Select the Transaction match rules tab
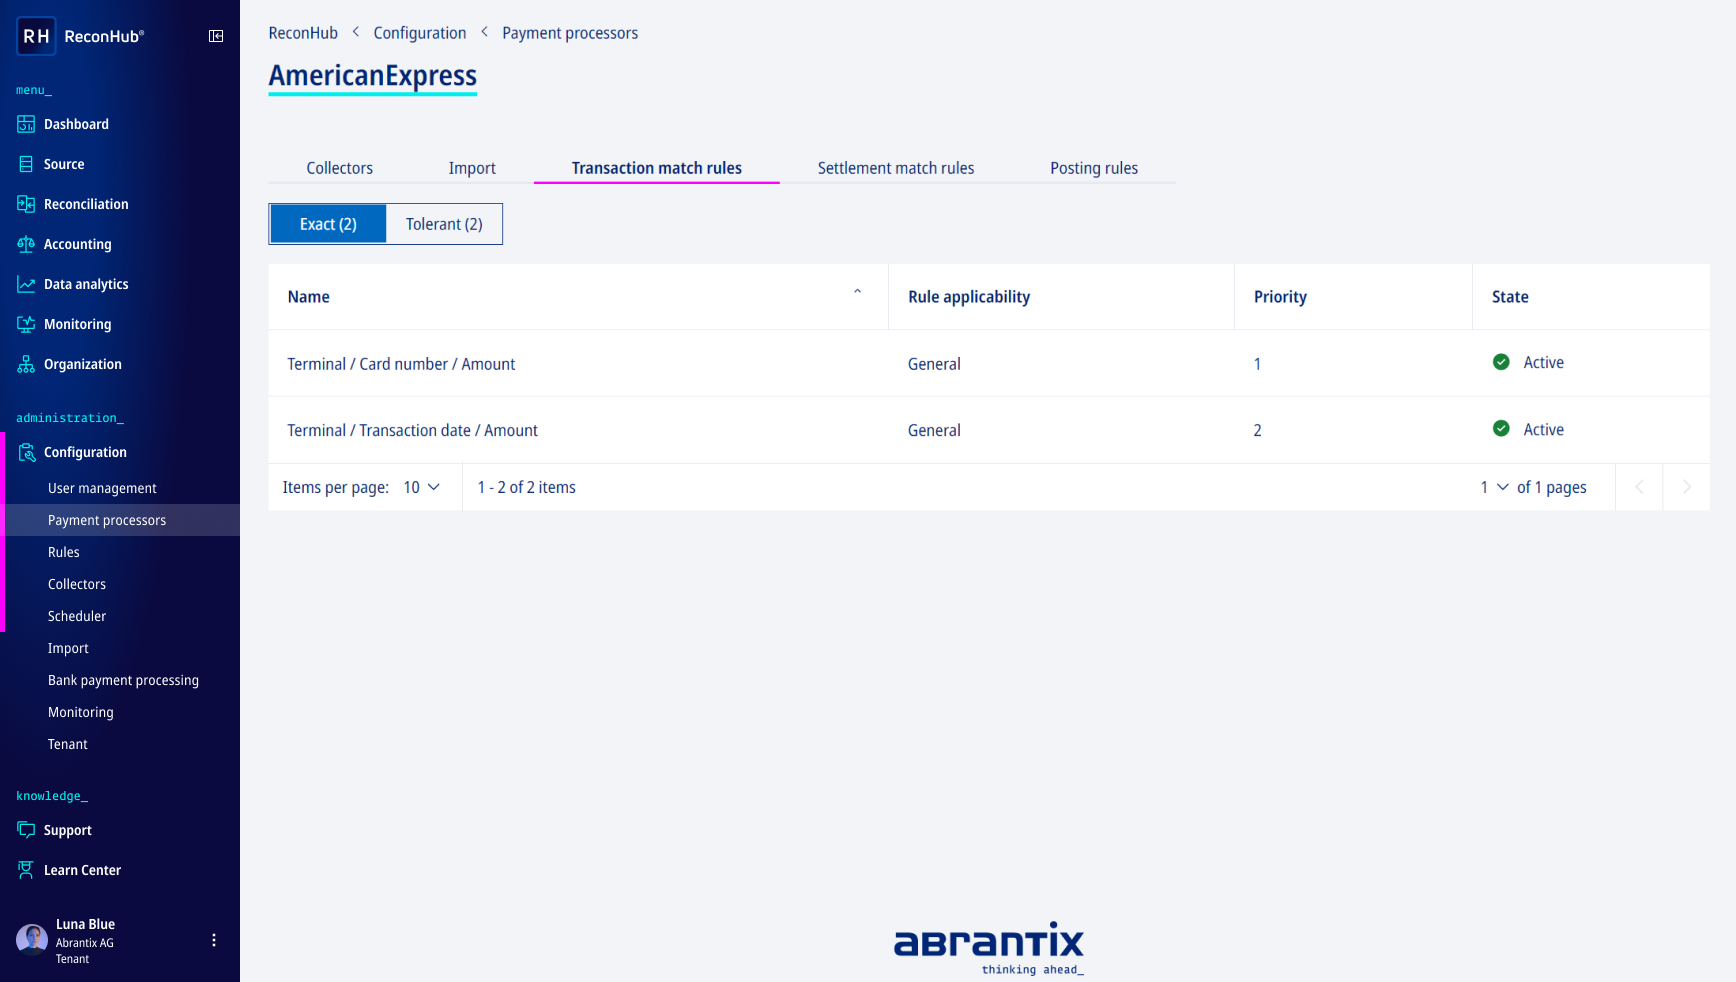This screenshot has width=1736, height=982. click(656, 168)
